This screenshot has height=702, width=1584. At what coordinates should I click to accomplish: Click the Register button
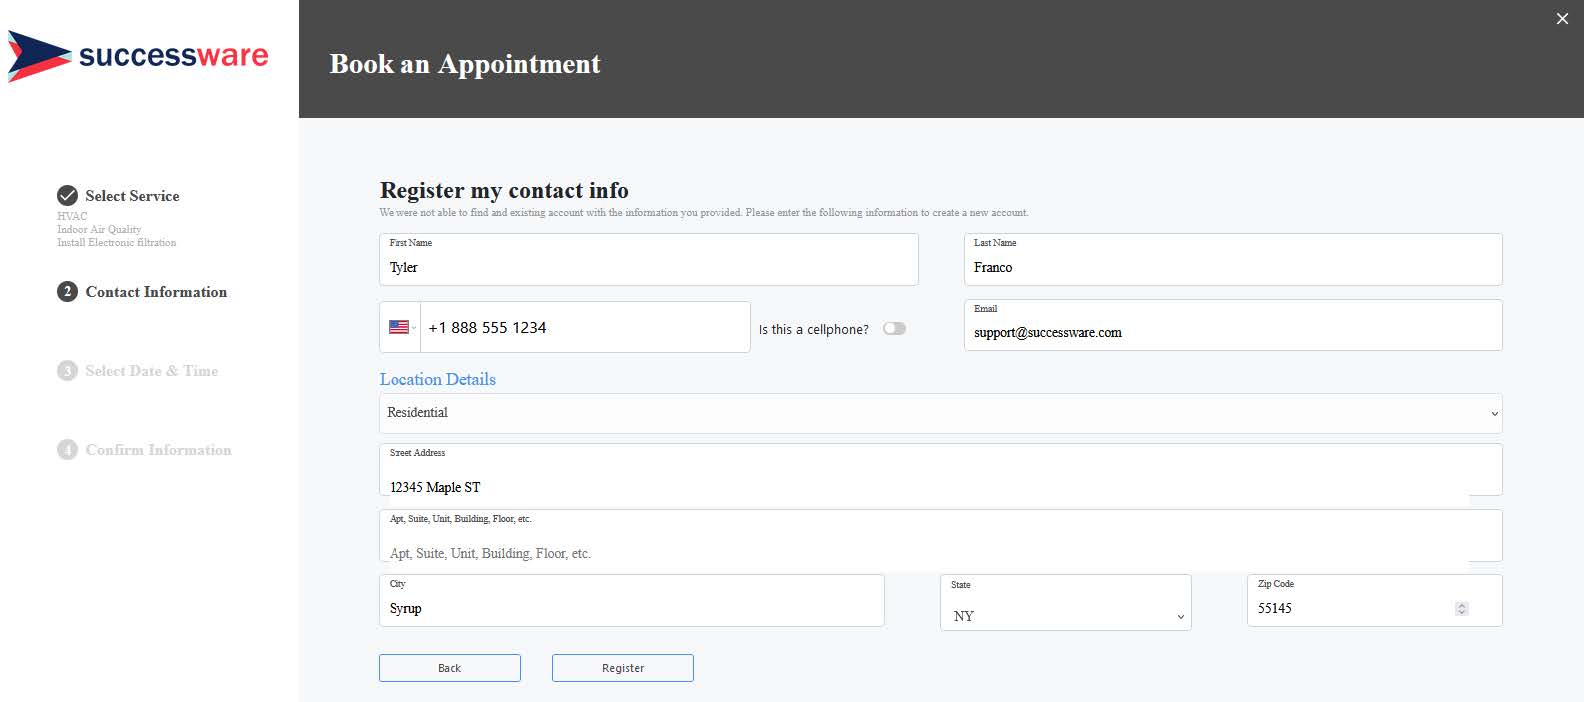point(623,668)
